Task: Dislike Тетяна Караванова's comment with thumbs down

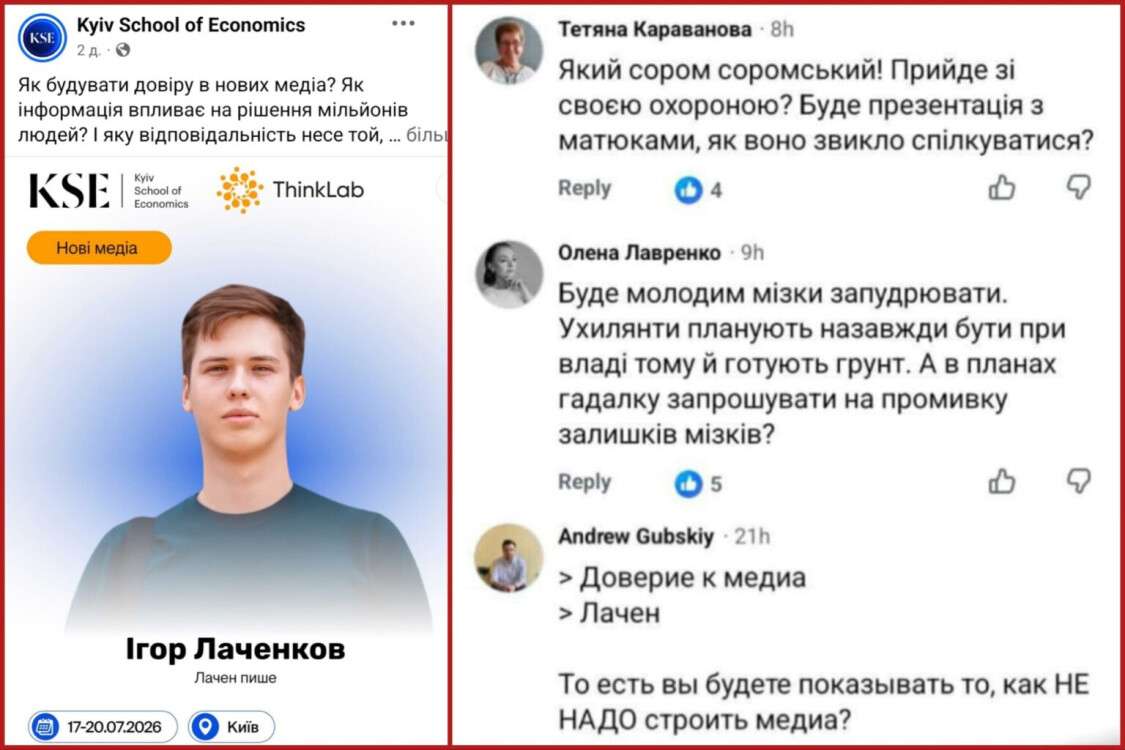Action: (x=1078, y=187)
